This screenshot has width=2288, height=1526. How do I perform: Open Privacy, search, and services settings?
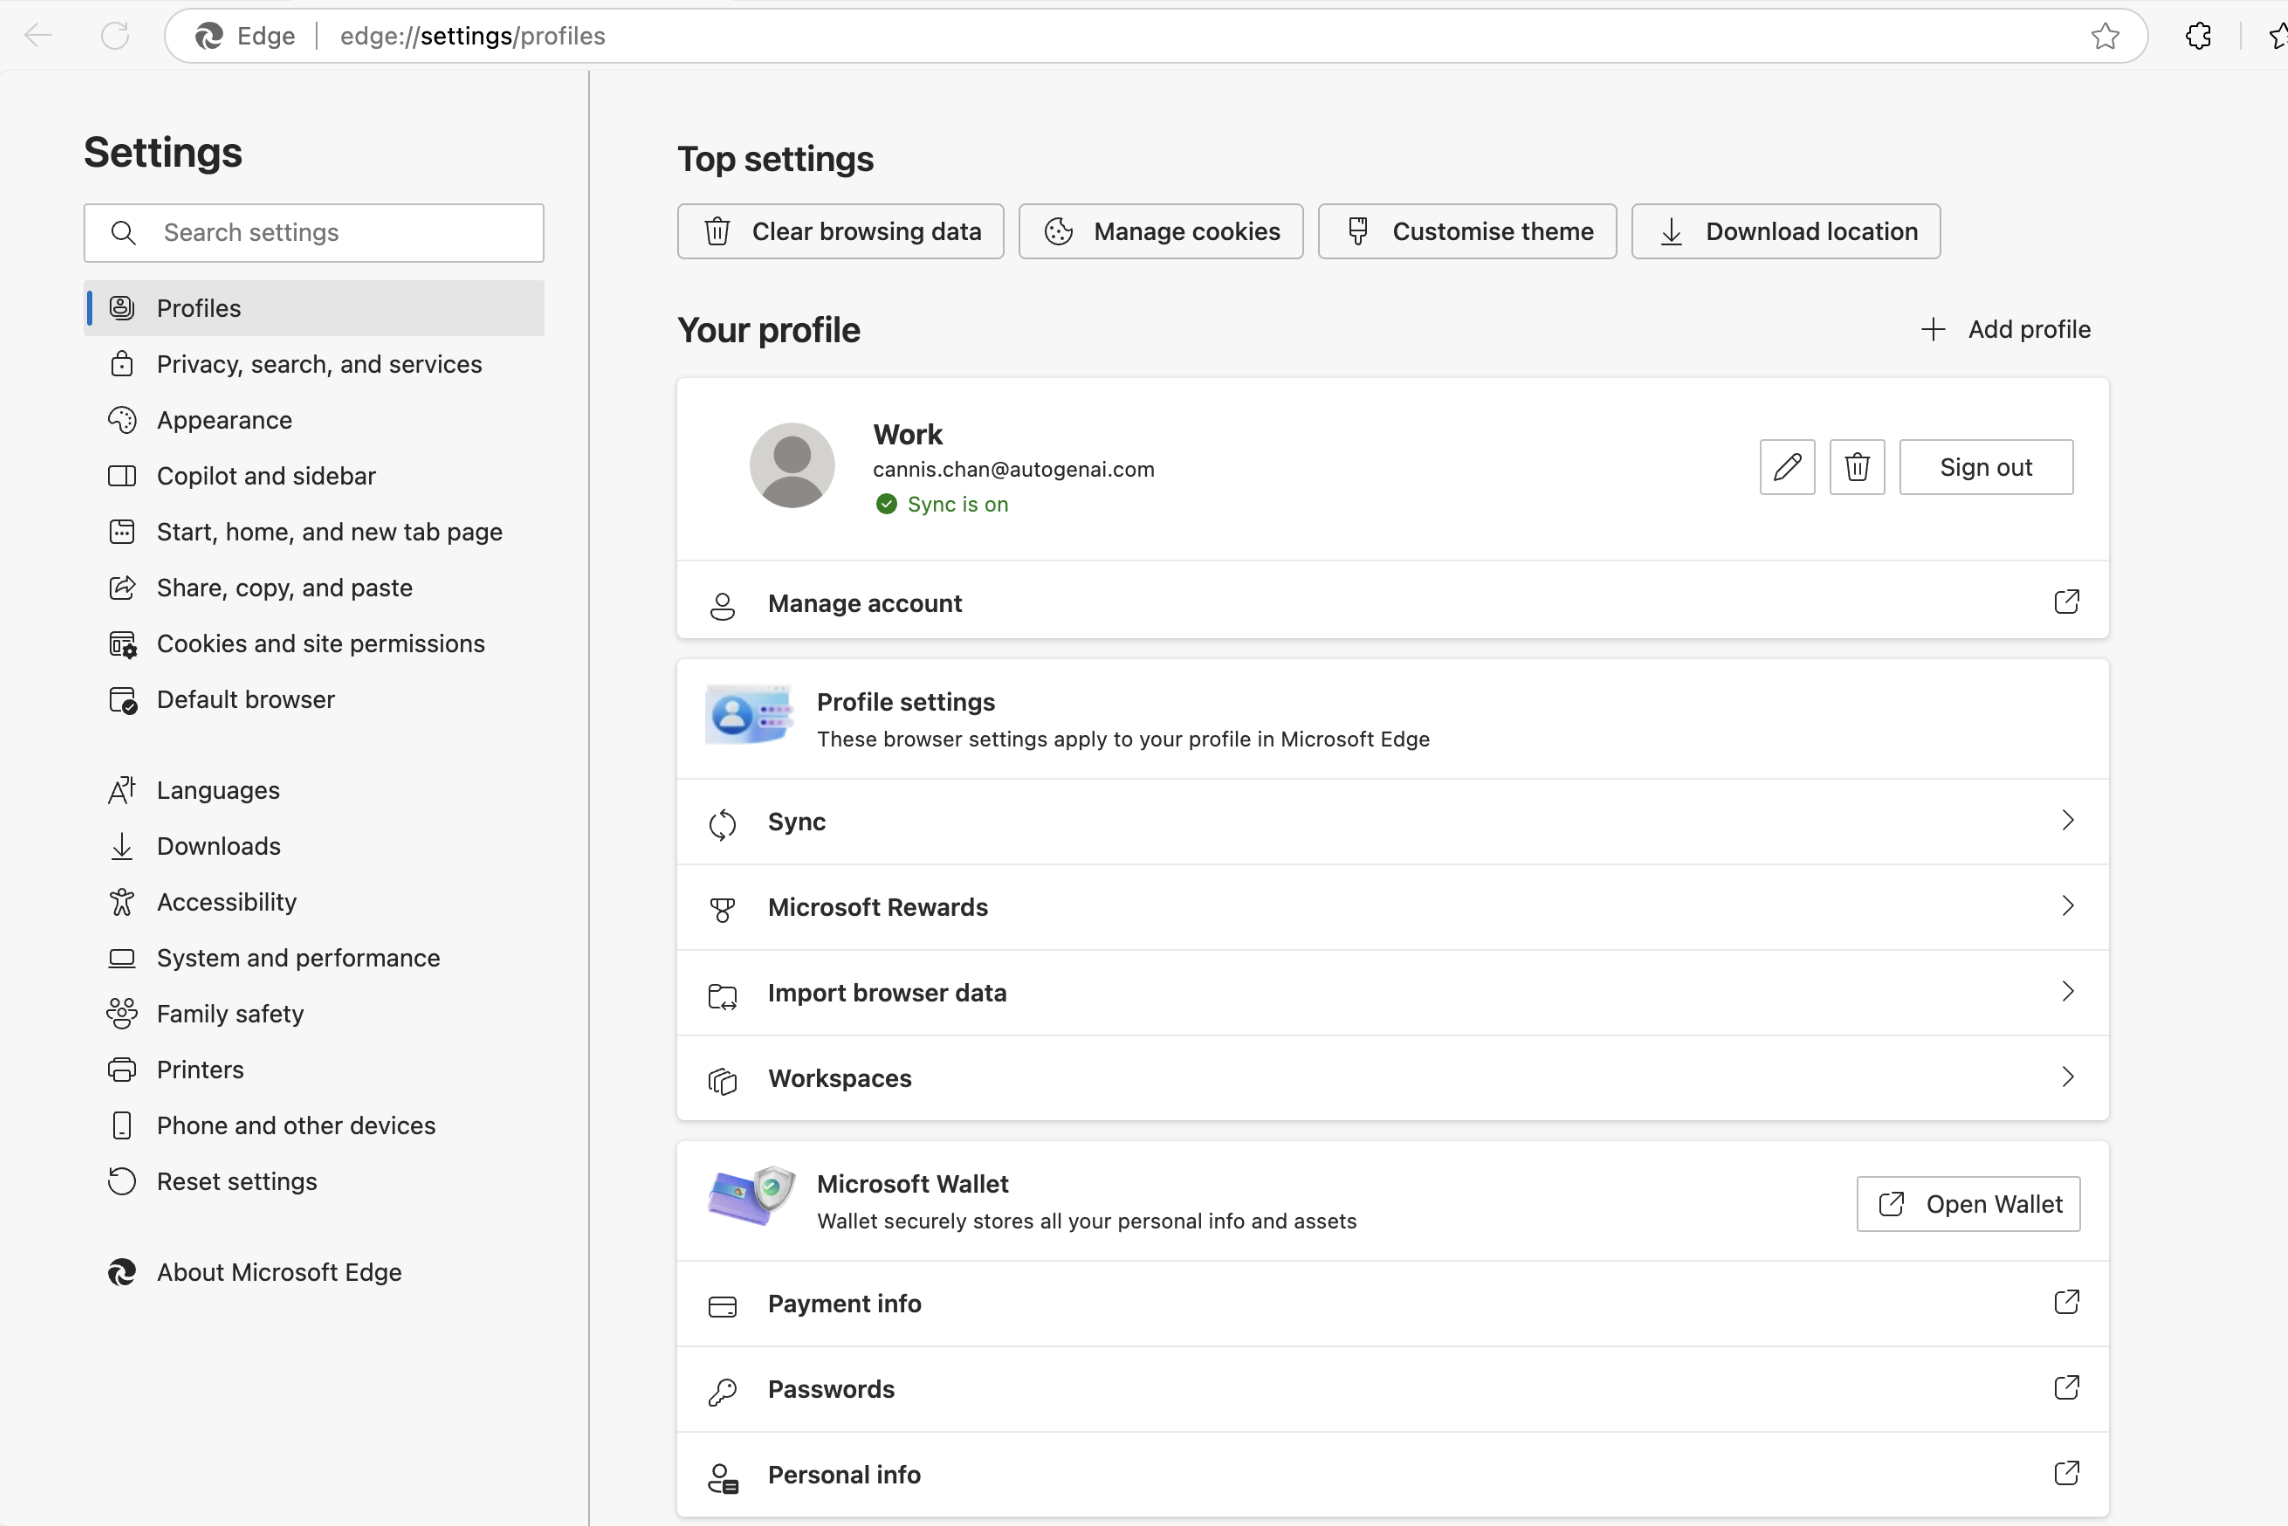pos(314,364)
